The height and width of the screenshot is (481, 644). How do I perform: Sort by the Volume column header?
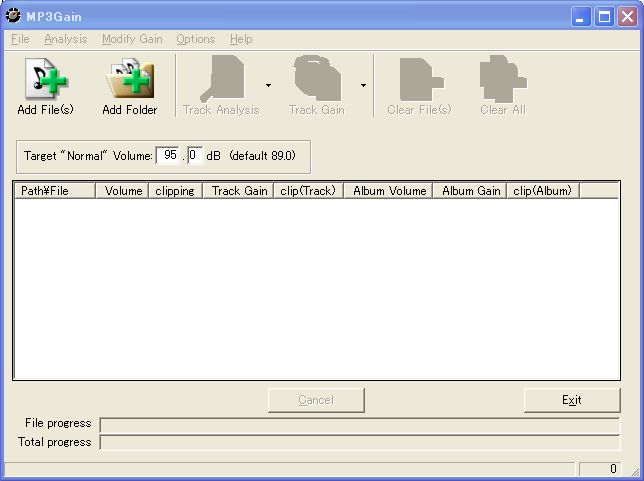coord(122,191)
